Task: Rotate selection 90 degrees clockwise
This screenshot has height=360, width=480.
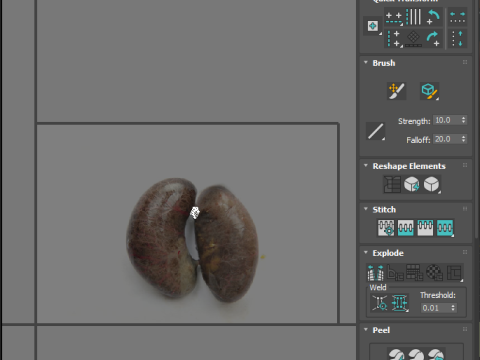Action: (433, 39)
